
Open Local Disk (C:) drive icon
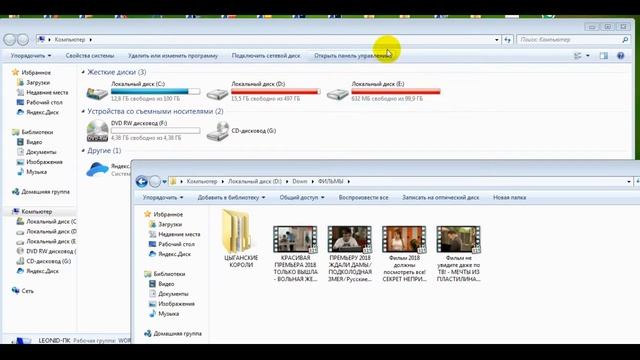click(x=97, y=93)
